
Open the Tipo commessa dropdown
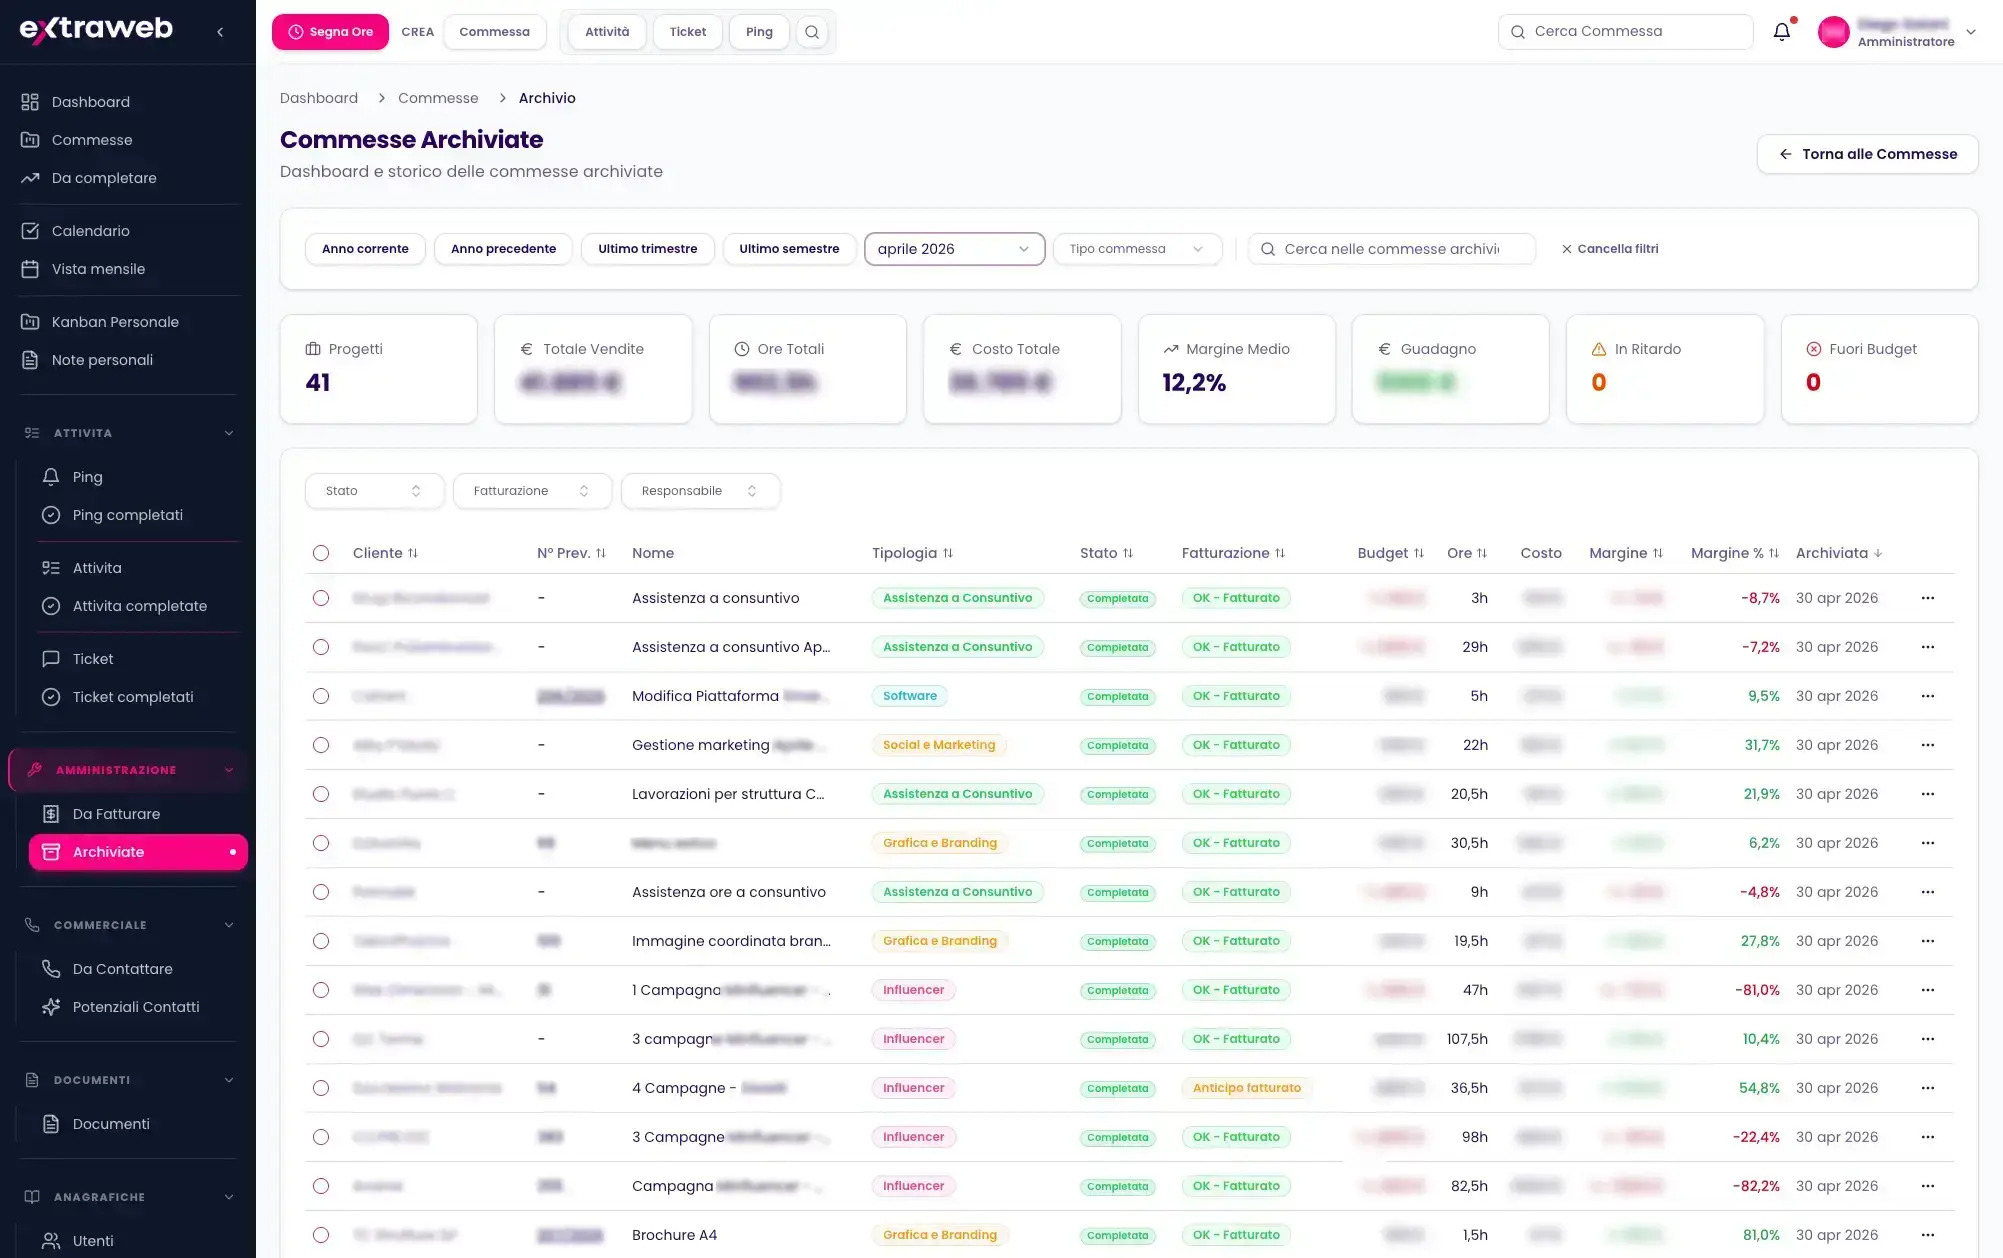click(1137, 249)
